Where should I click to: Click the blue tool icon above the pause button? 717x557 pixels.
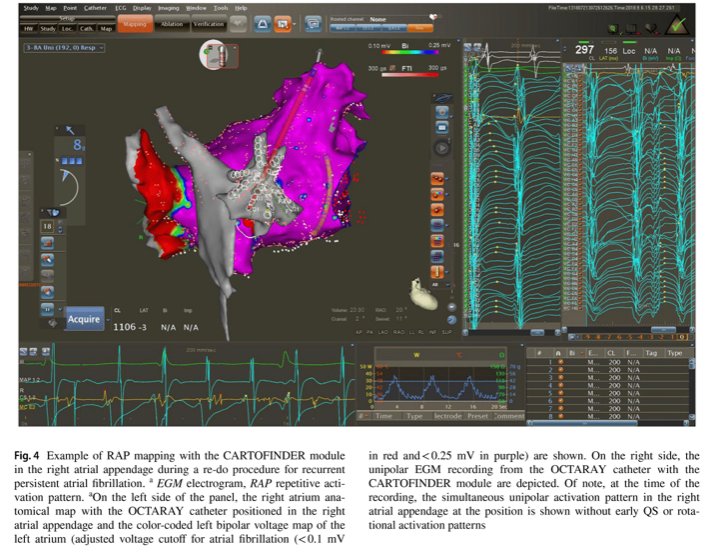[48, 292]
